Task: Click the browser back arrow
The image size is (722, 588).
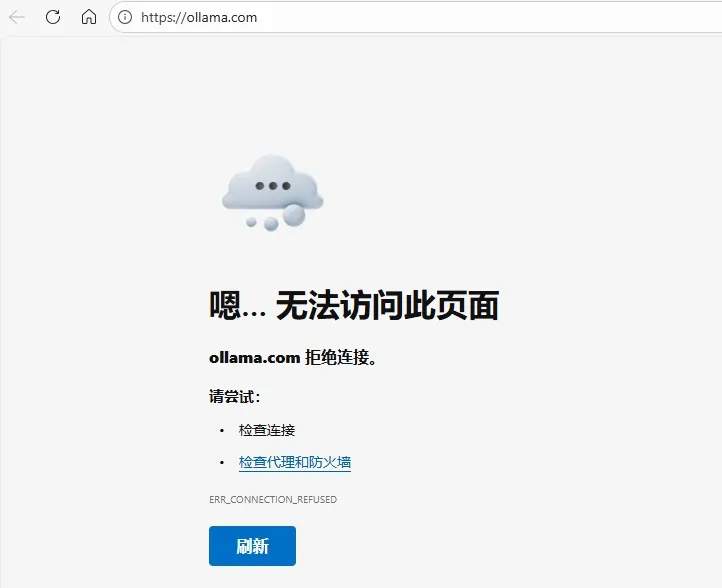Action: (17, 17)
